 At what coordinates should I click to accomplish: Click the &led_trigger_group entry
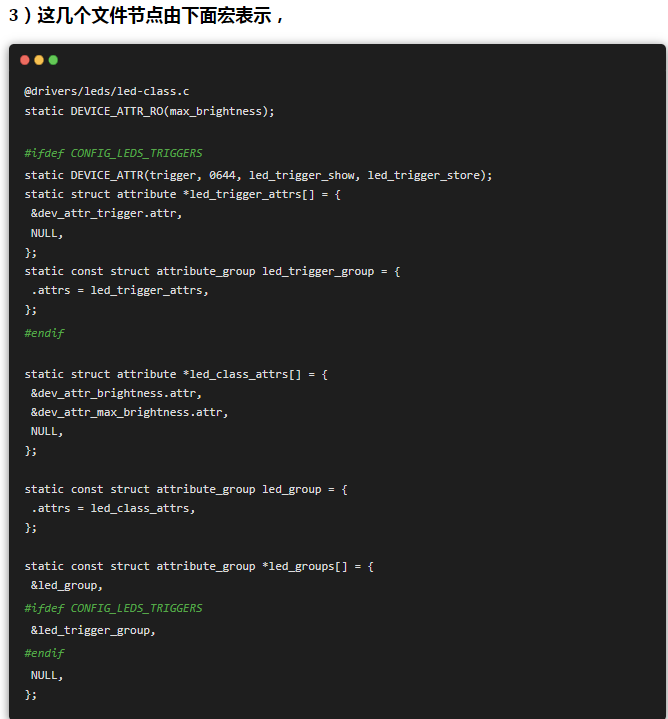click(93, 631)
